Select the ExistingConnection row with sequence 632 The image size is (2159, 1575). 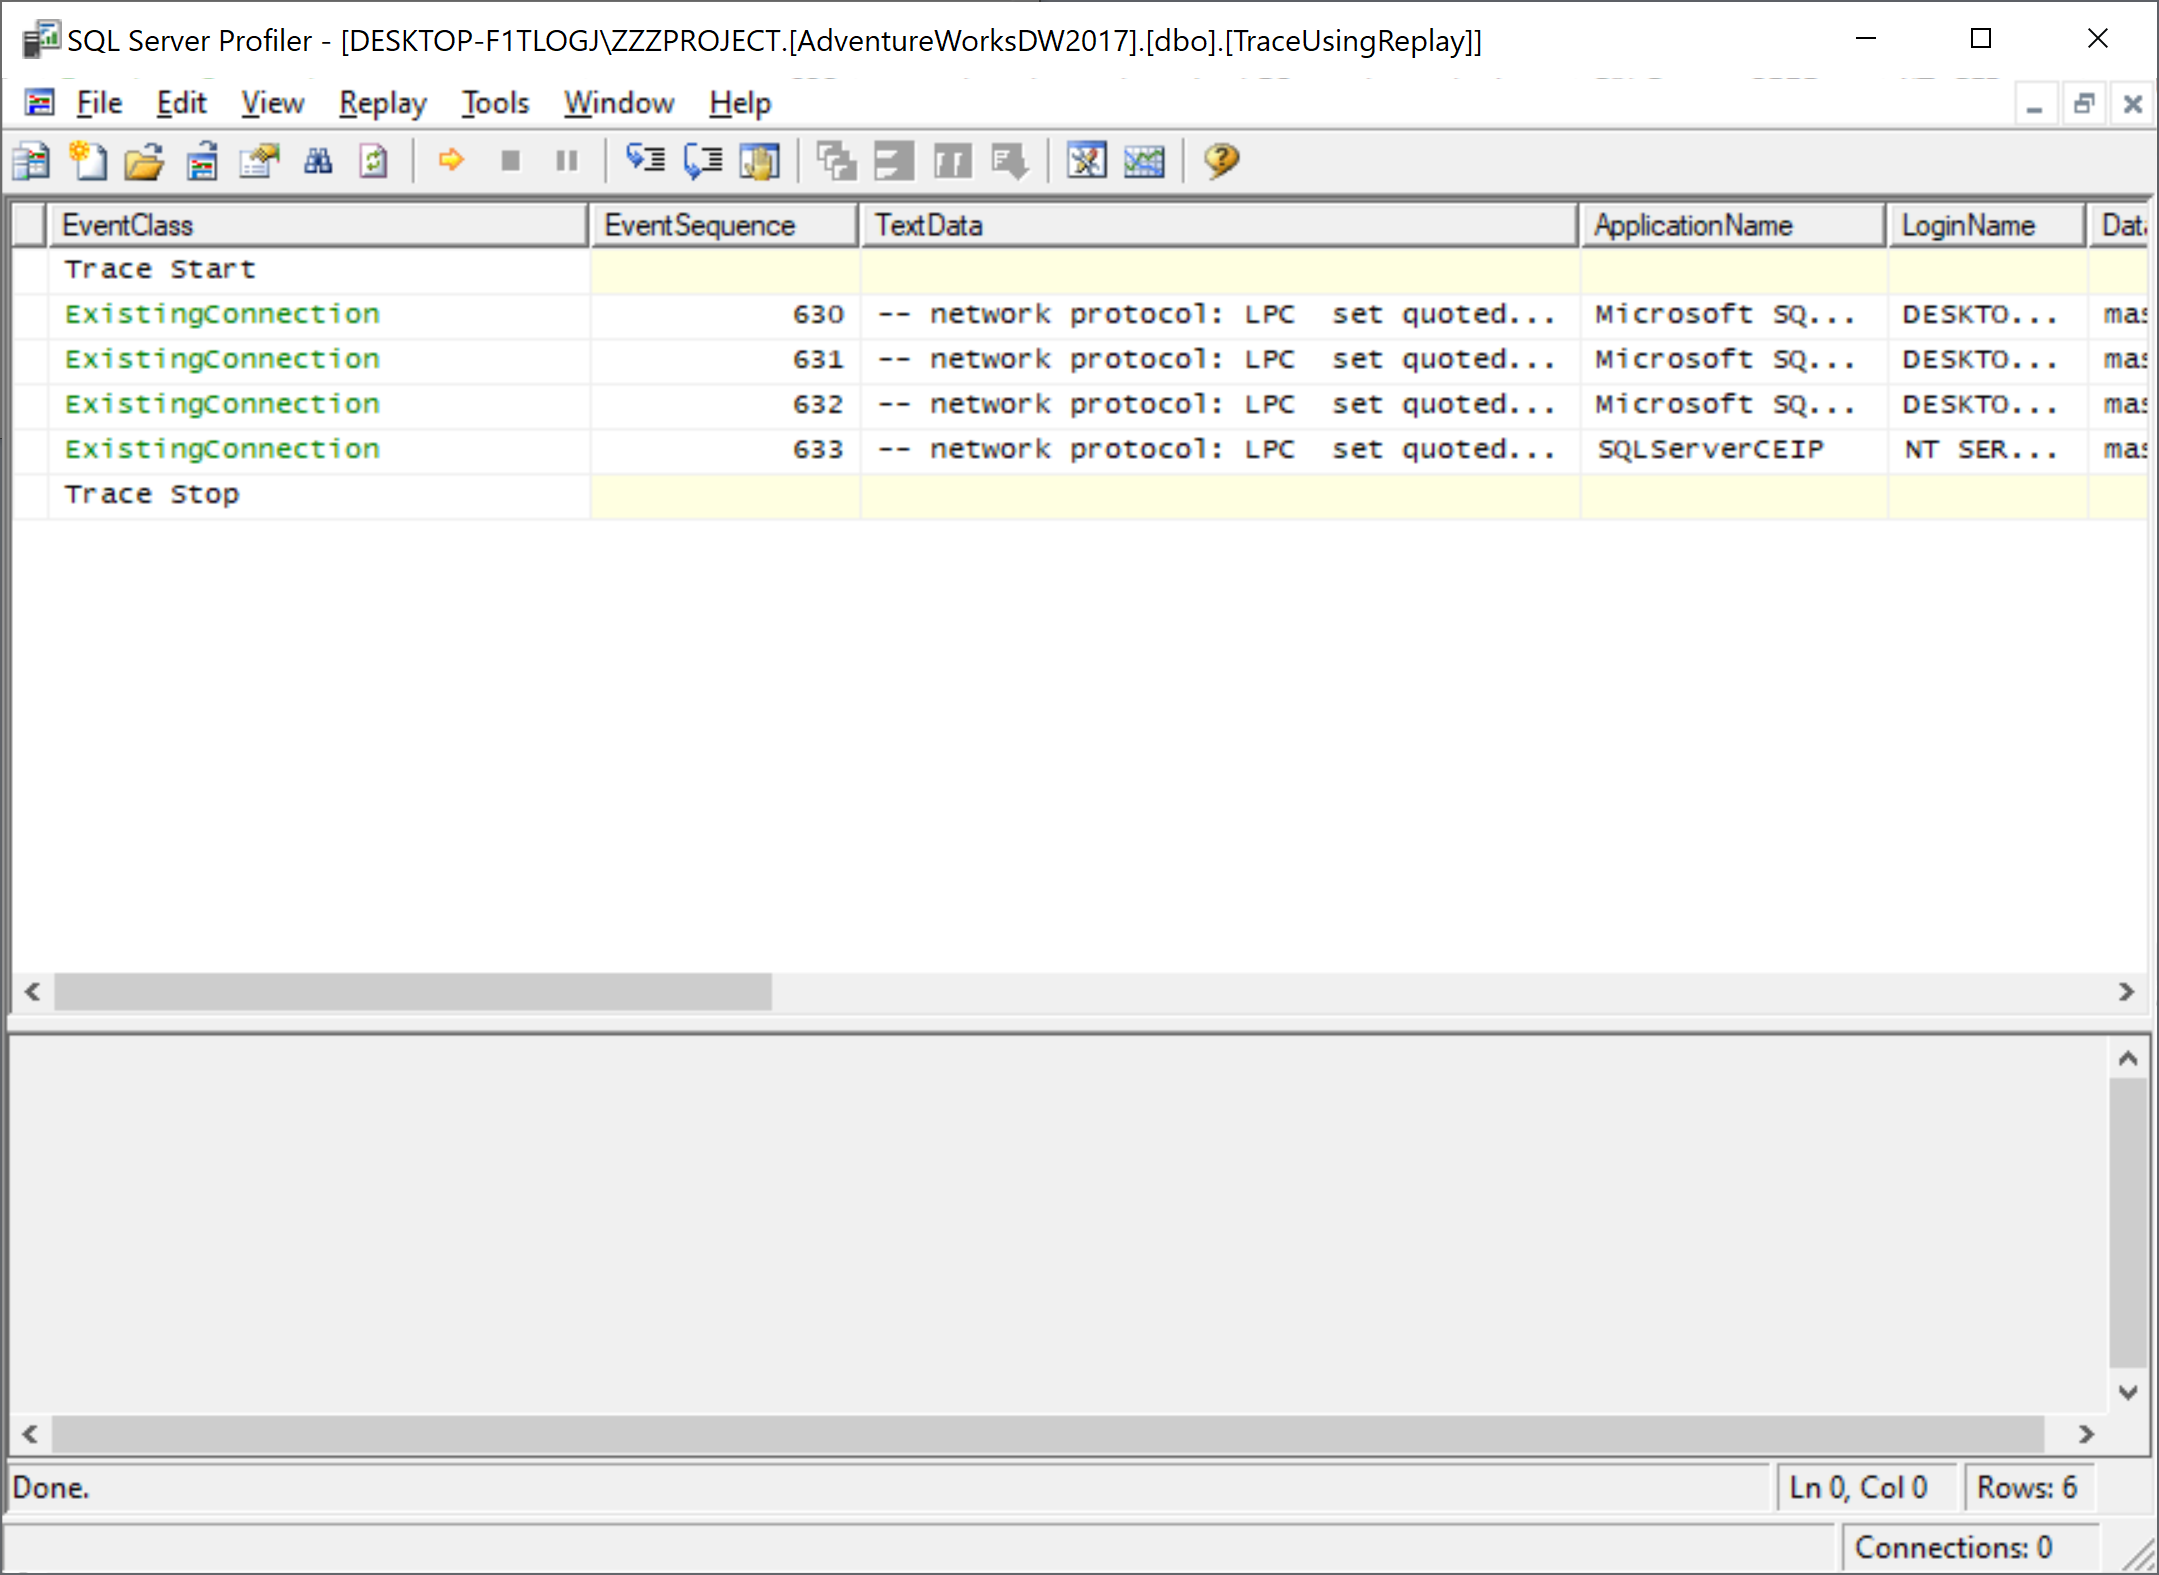point(222,404)
